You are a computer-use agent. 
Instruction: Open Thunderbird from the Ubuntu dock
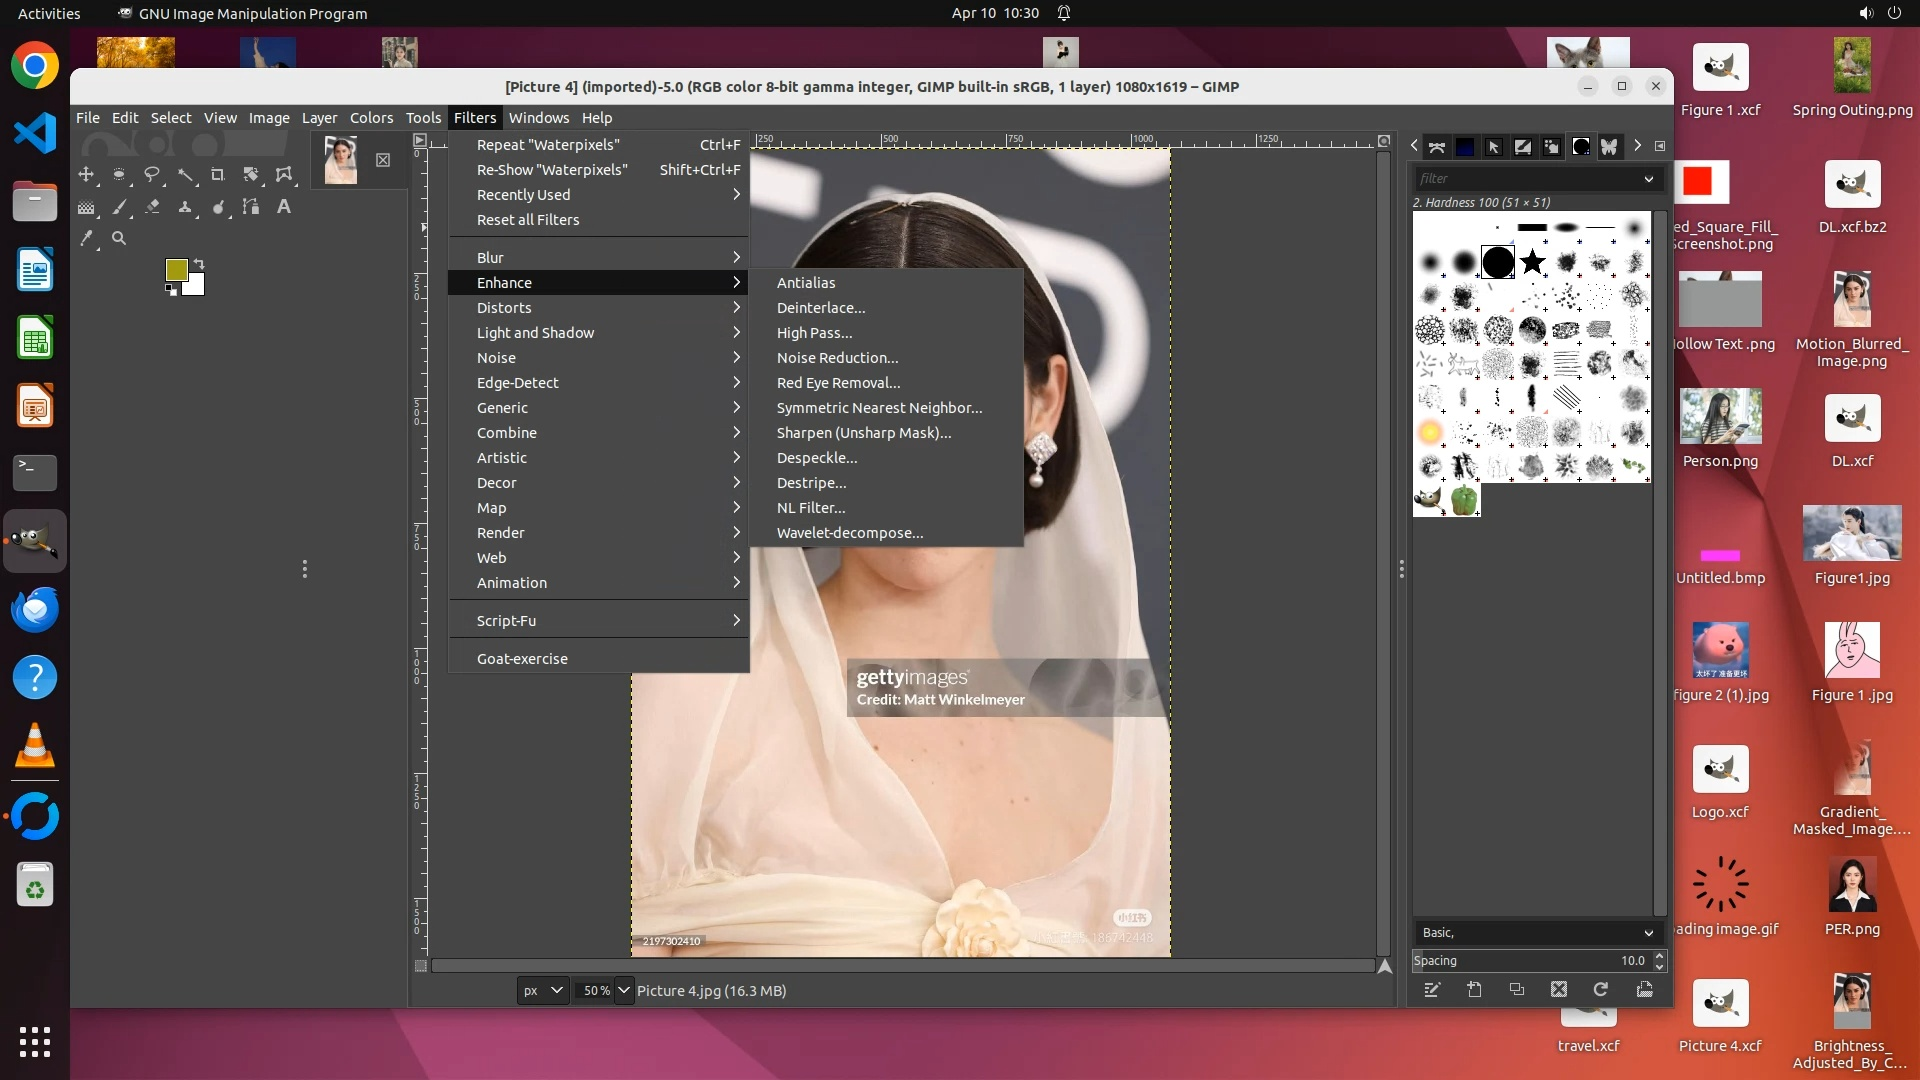(x=35, y=610)
